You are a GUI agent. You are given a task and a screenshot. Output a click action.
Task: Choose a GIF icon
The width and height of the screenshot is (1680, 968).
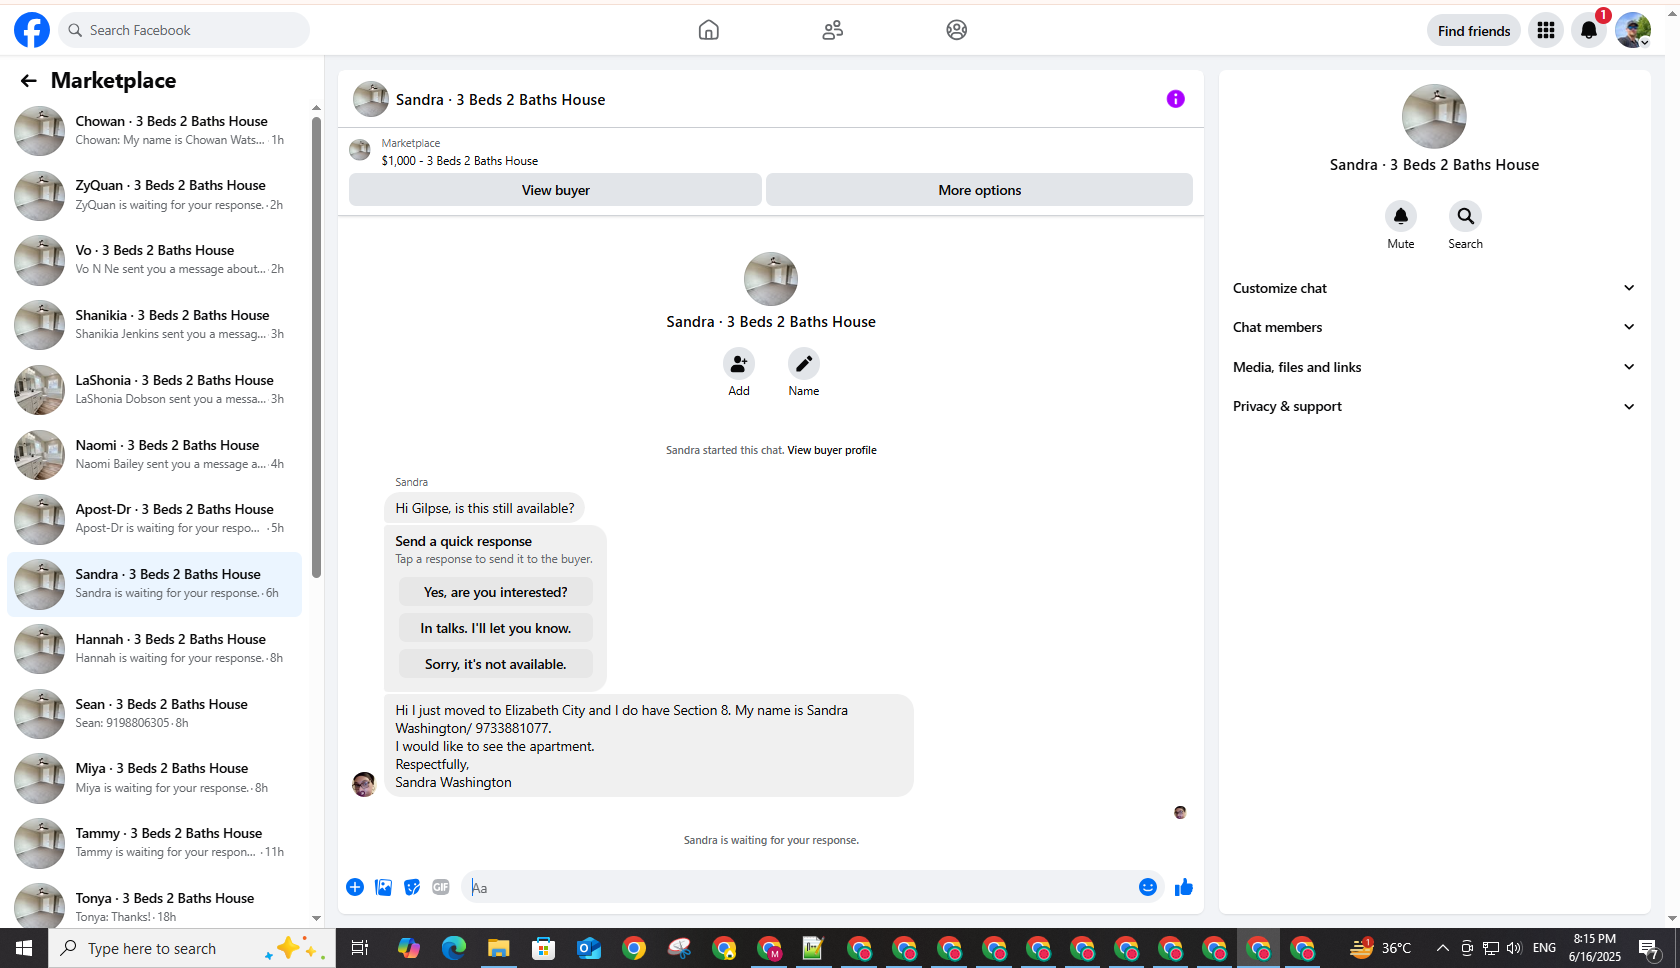[441, 887]
